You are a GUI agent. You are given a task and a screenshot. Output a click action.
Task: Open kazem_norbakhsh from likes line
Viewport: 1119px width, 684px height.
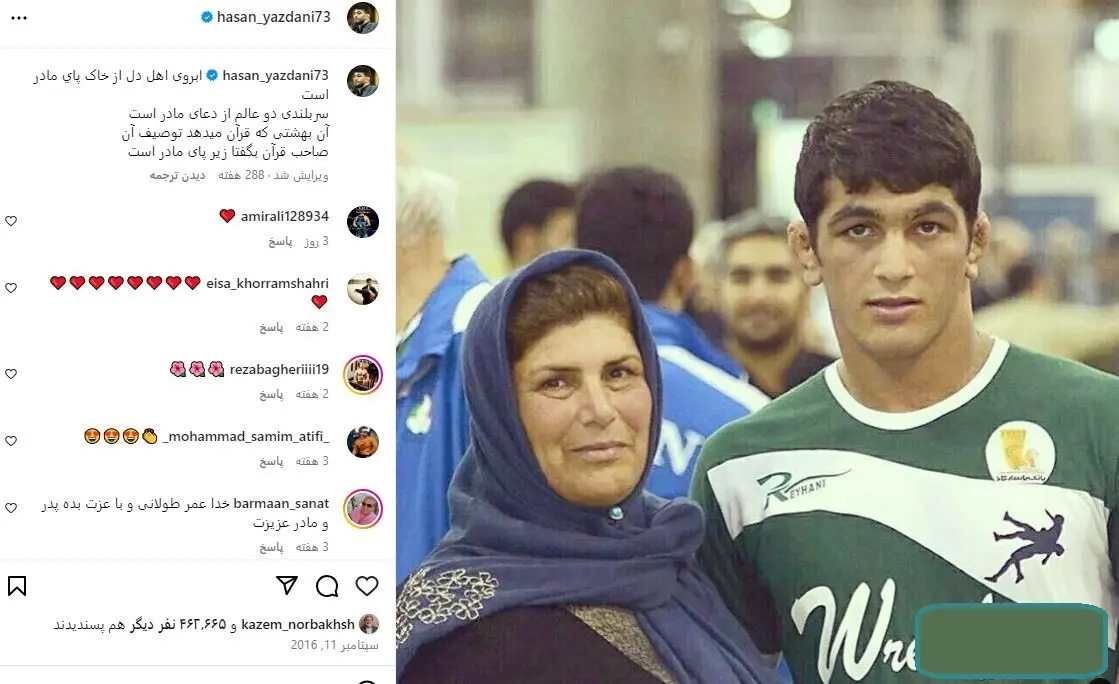point(298,625)
